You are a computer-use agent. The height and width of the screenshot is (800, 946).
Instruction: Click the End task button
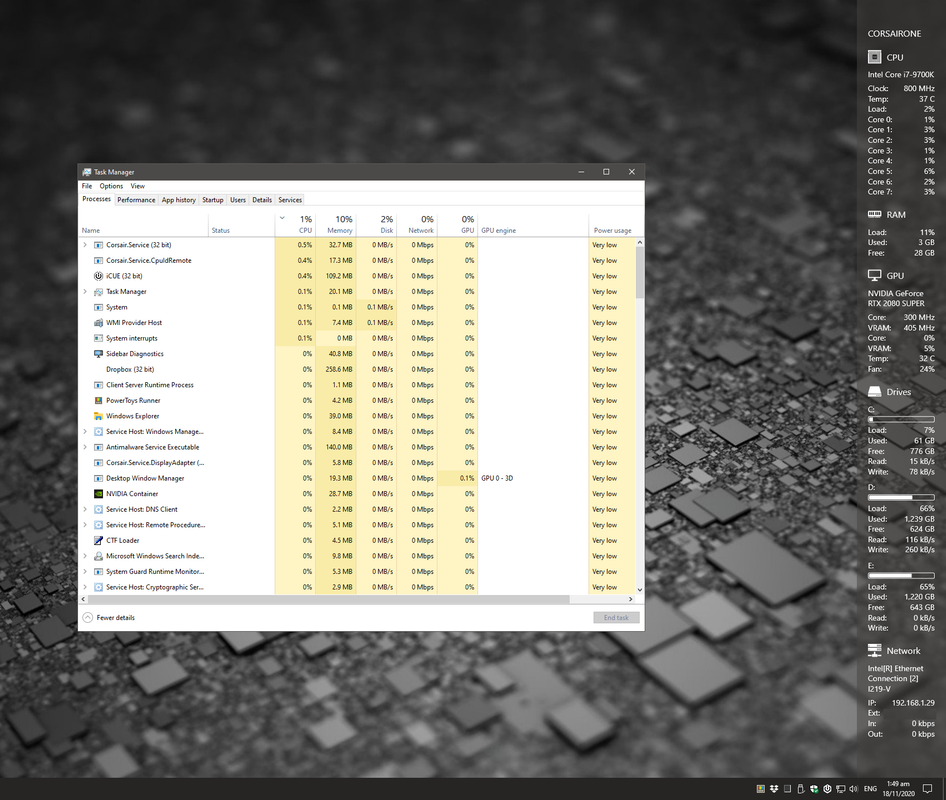click(616, 618)
